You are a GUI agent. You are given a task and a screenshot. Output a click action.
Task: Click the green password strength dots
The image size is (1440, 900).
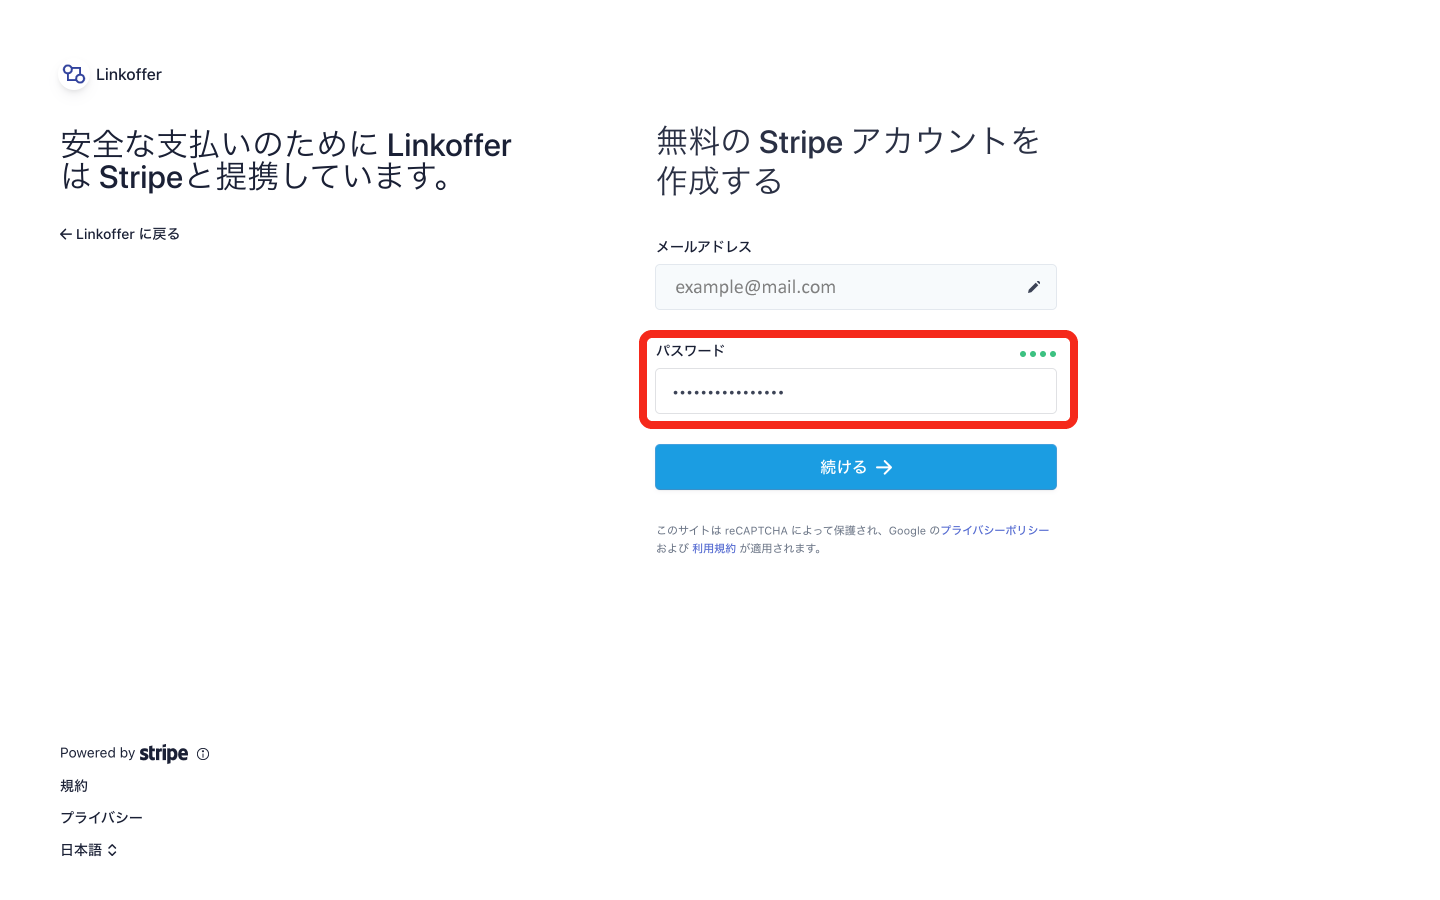1038,354
